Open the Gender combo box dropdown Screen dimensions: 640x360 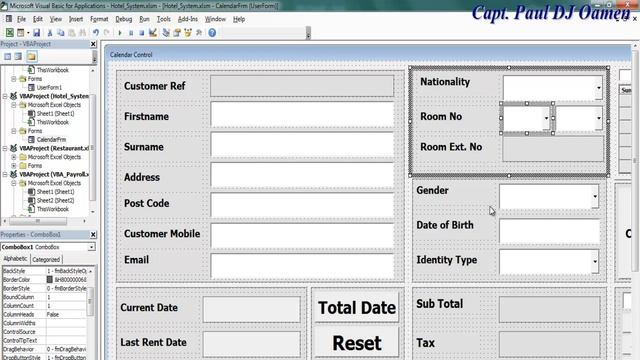click(595, 196)
